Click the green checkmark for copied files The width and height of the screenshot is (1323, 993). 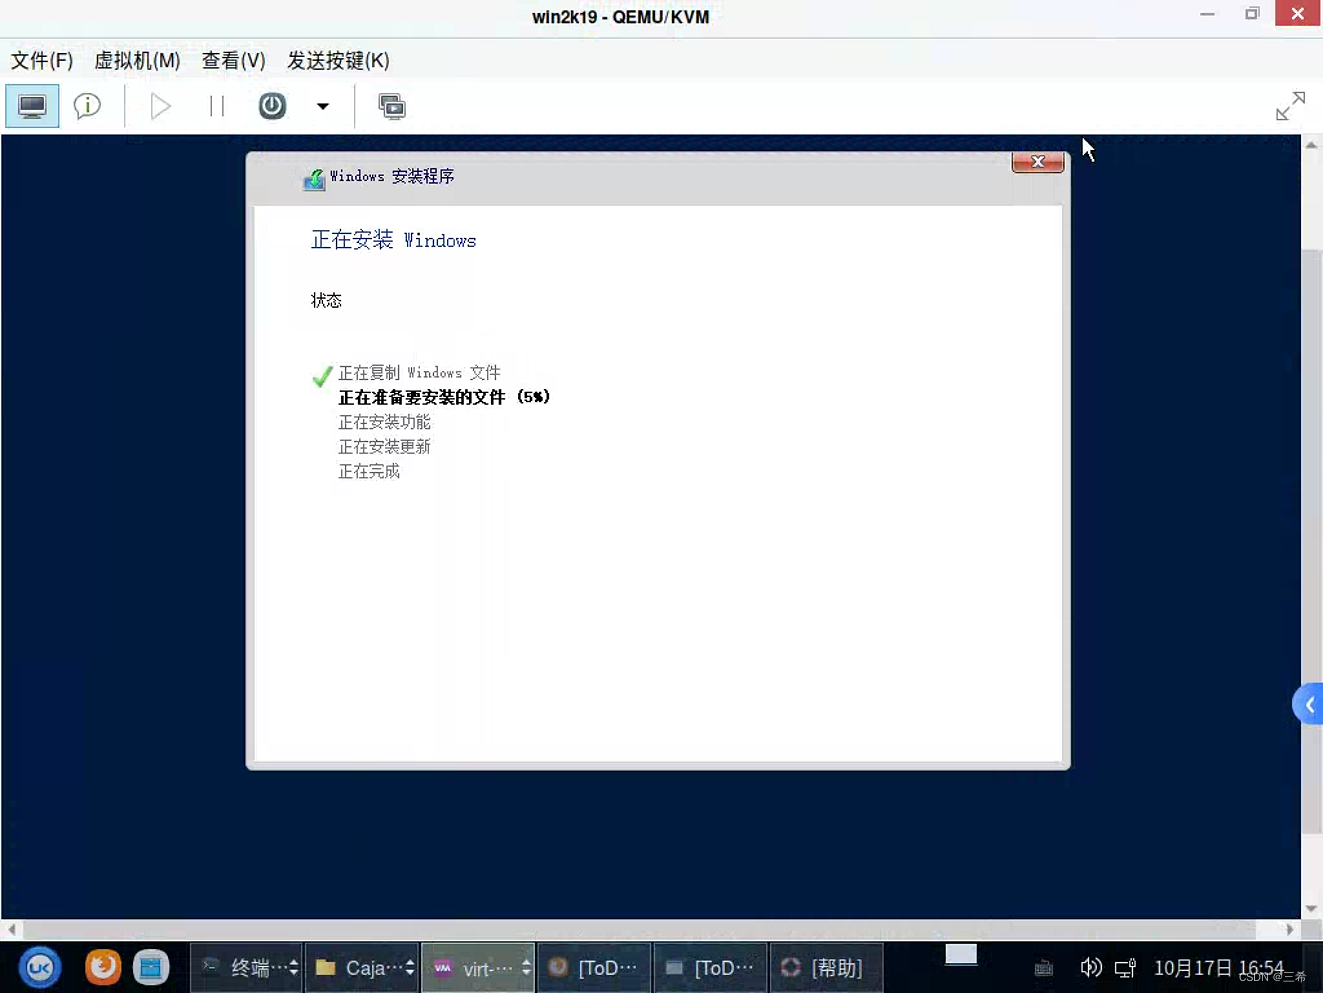(x=322, y=376)
